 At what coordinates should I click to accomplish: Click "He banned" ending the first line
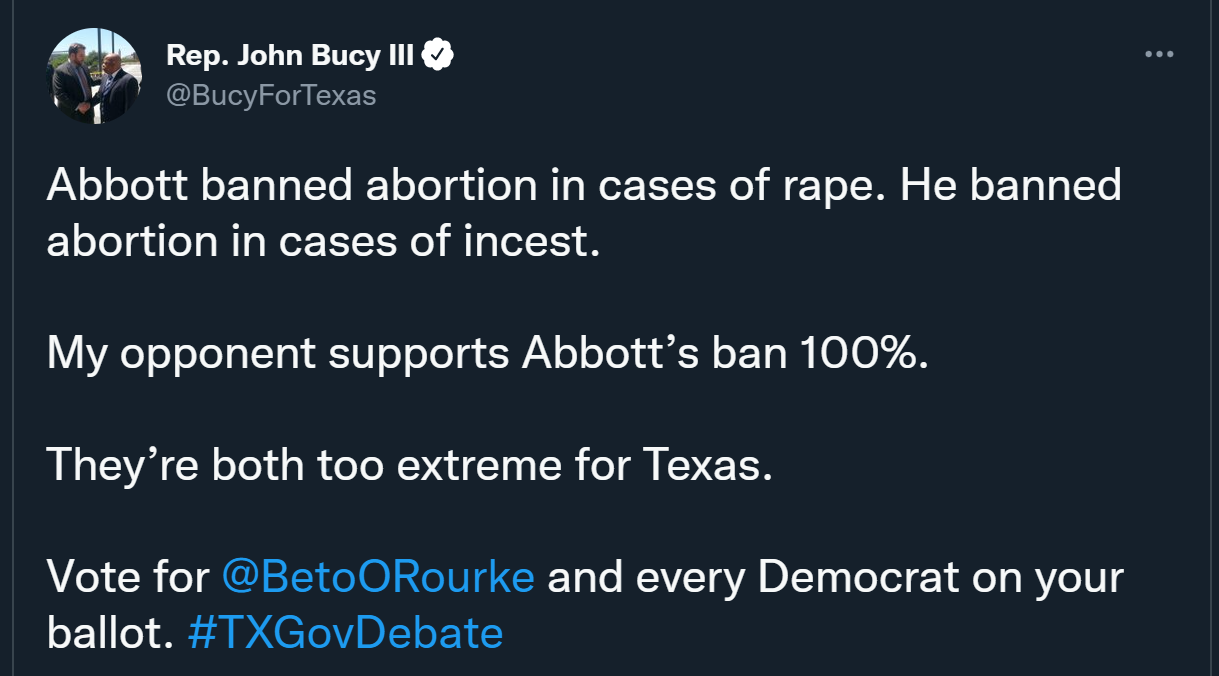coord(1010,186)
